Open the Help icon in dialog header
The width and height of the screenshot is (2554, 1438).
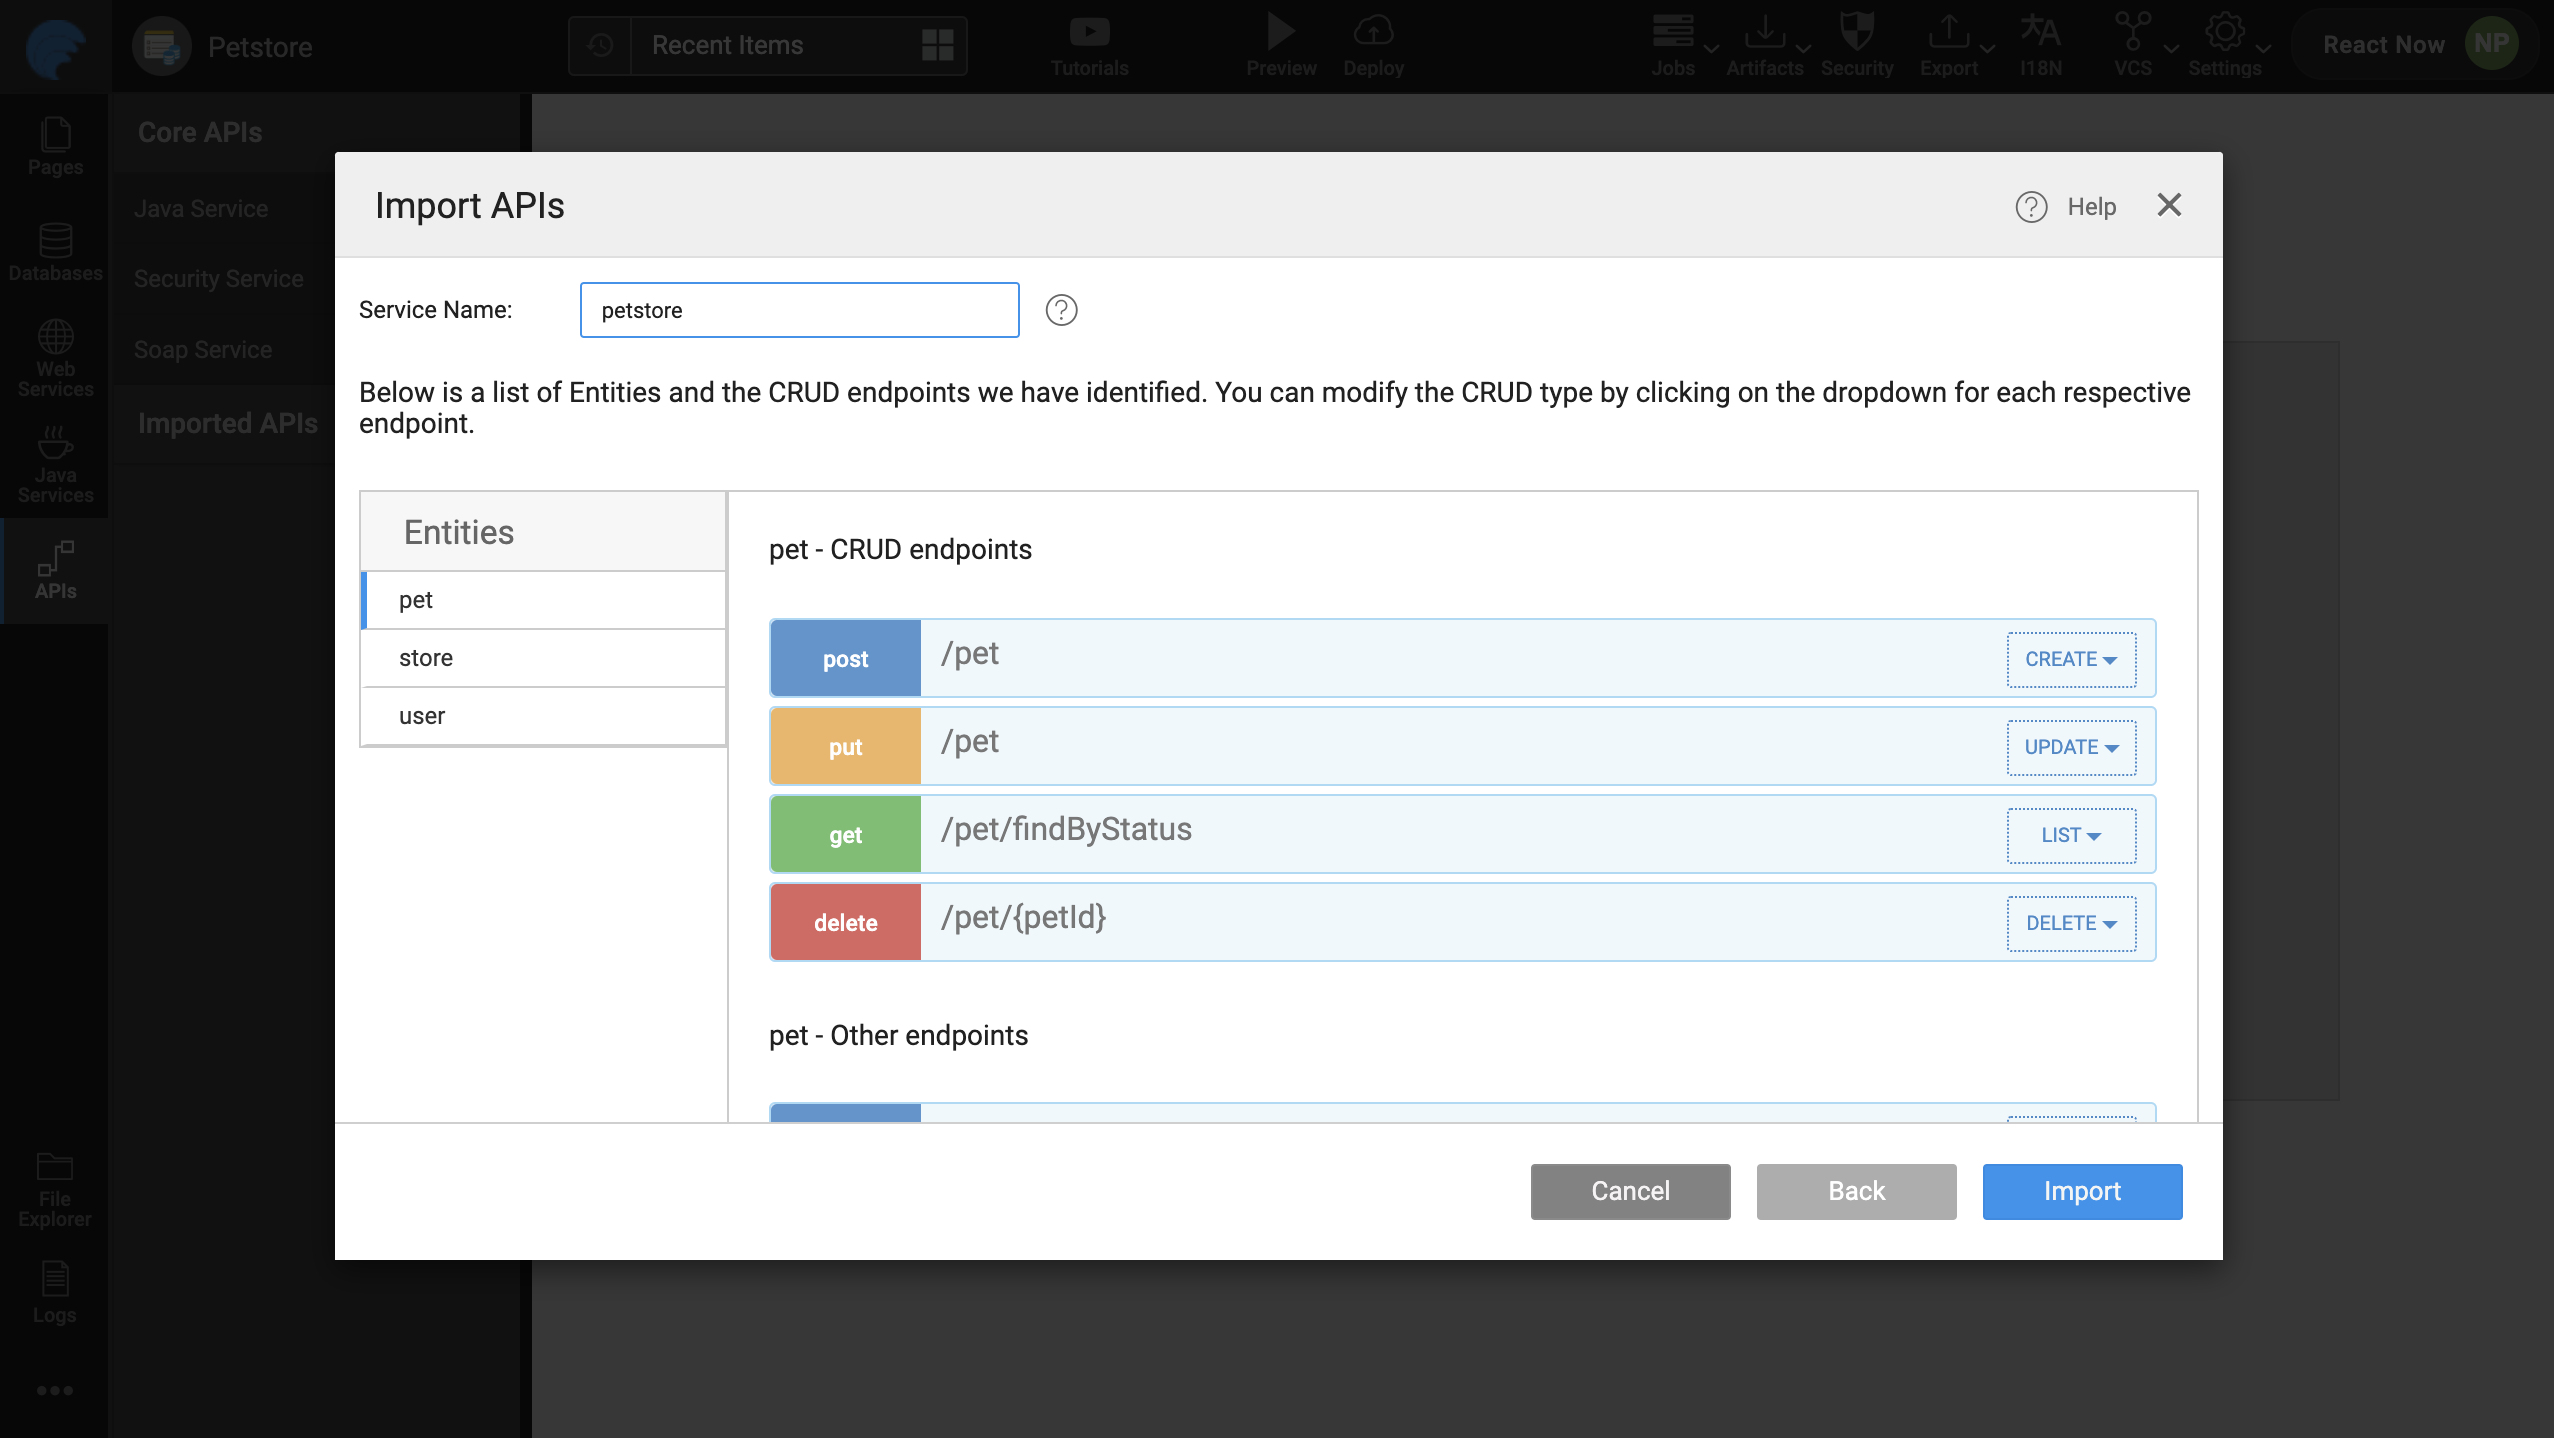click(x=2031, y=207)
